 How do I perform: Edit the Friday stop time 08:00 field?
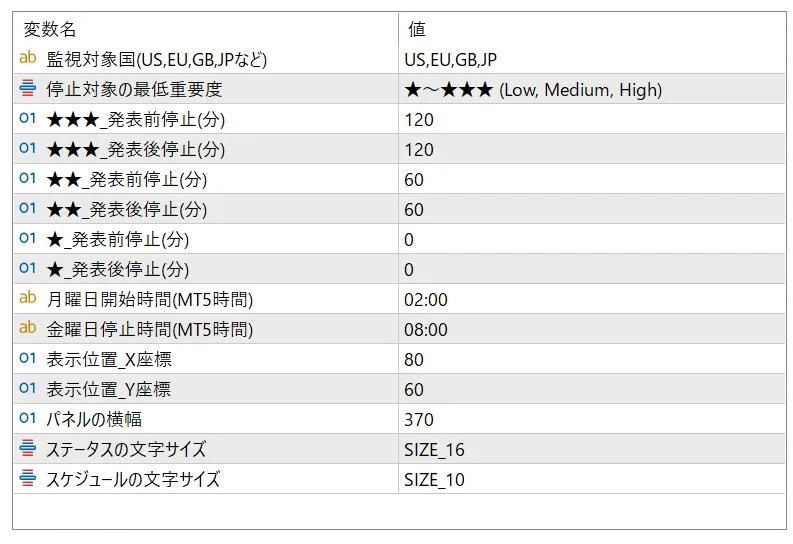pos(590,330)
